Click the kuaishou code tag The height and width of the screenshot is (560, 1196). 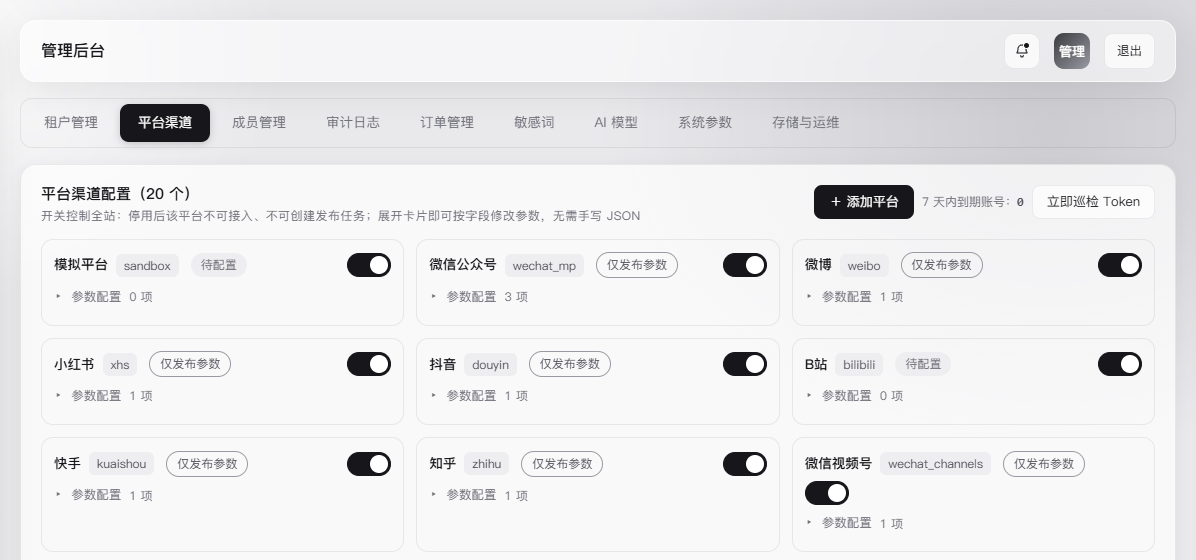121,464
